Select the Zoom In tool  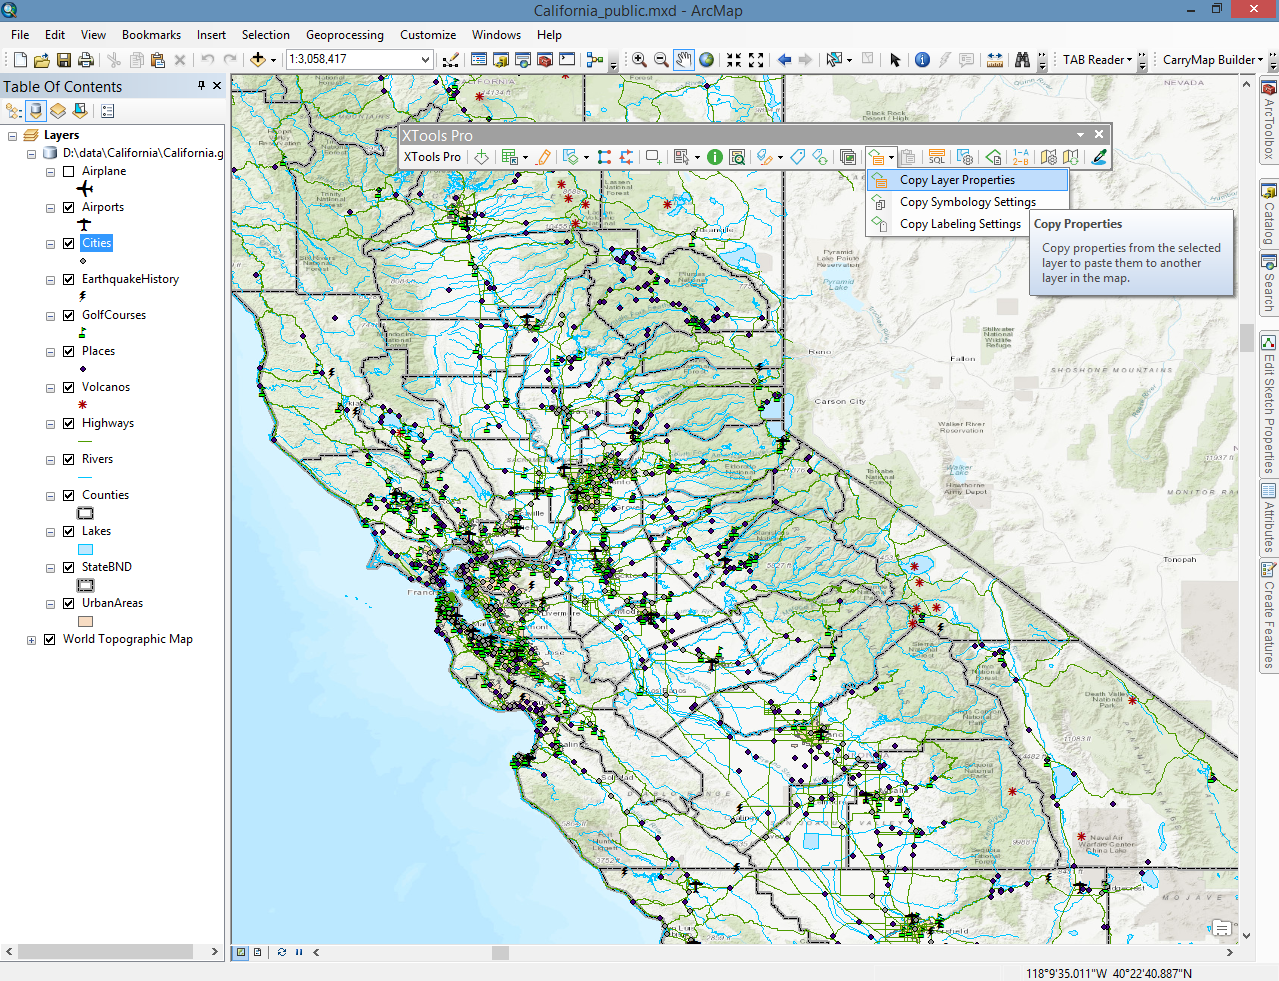click(x=639, y=60)
